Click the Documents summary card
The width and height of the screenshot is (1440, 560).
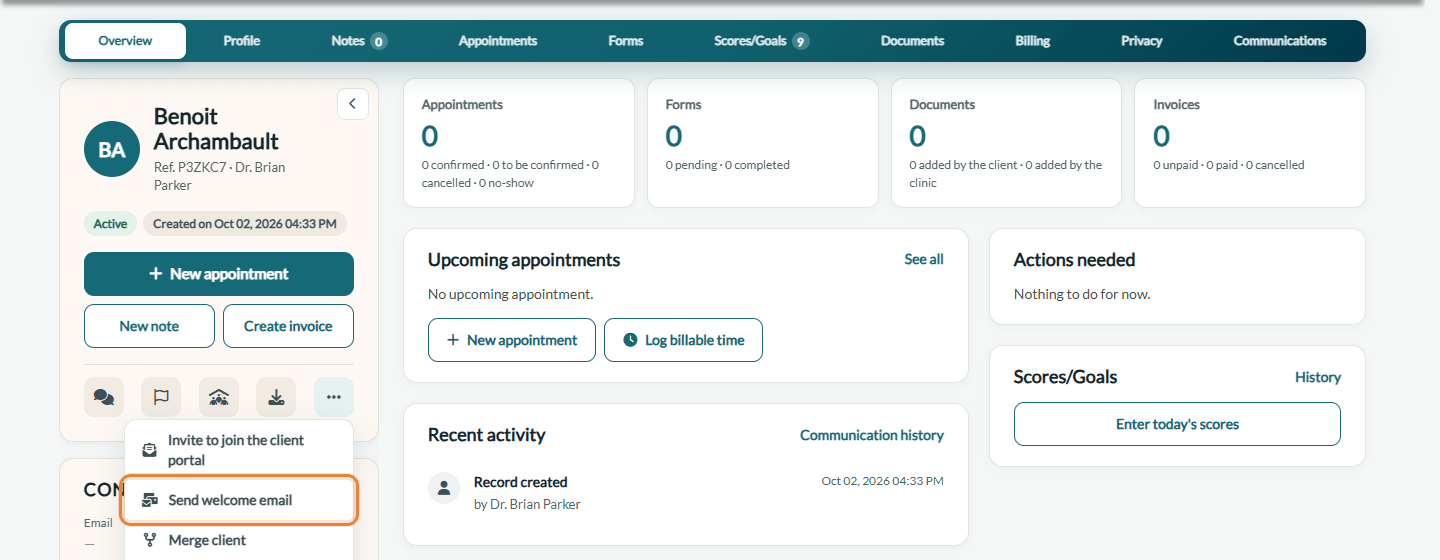[1007, 143]
